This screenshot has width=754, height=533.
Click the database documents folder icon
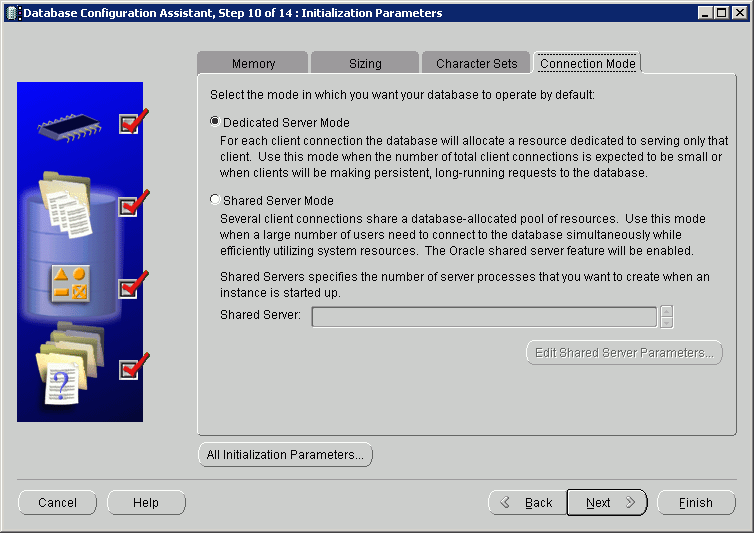pos(65,204)
